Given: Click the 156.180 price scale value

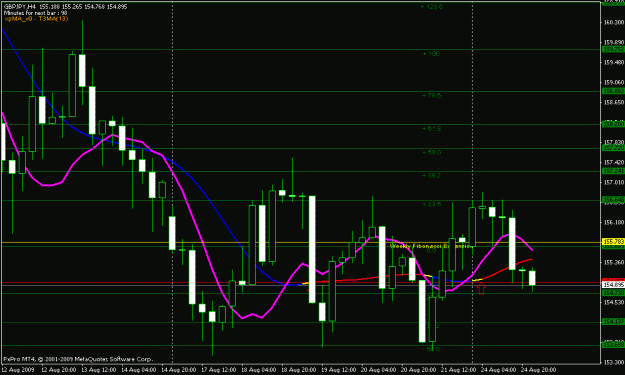Looking at the screenshot, I should tap(614, 222).
